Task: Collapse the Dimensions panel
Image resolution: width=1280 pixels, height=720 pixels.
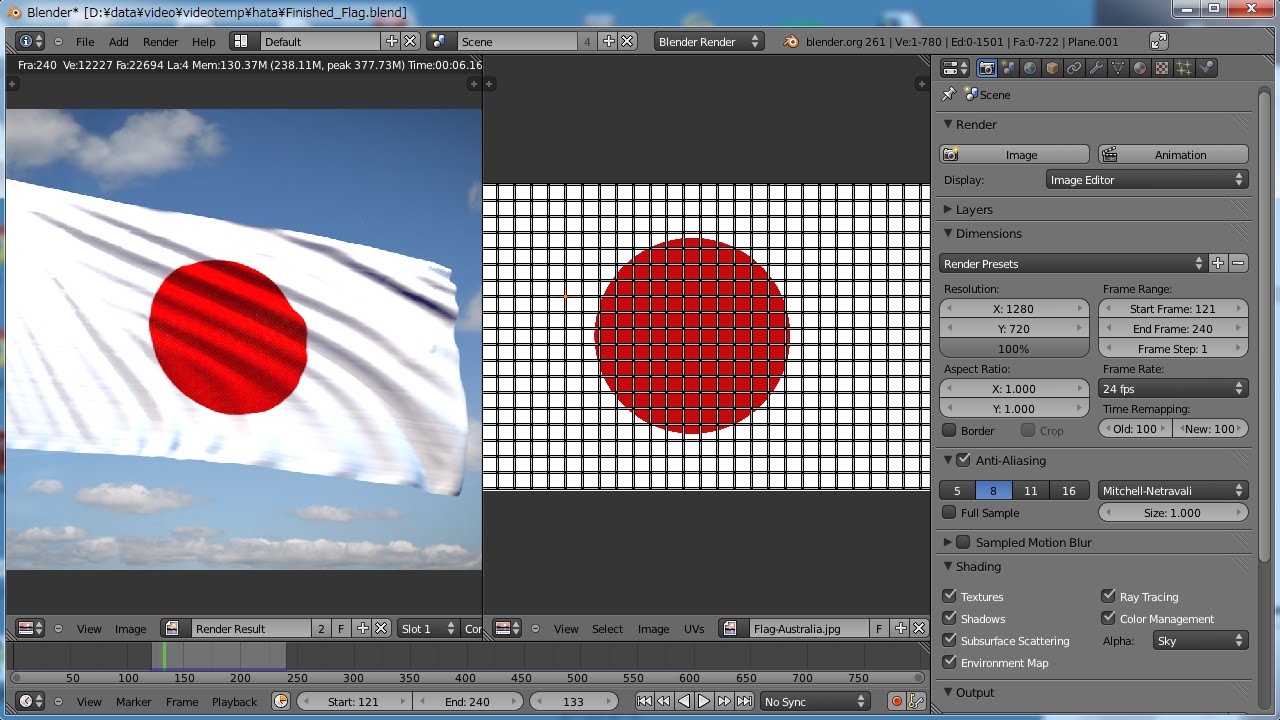Action: pos(988,233)
